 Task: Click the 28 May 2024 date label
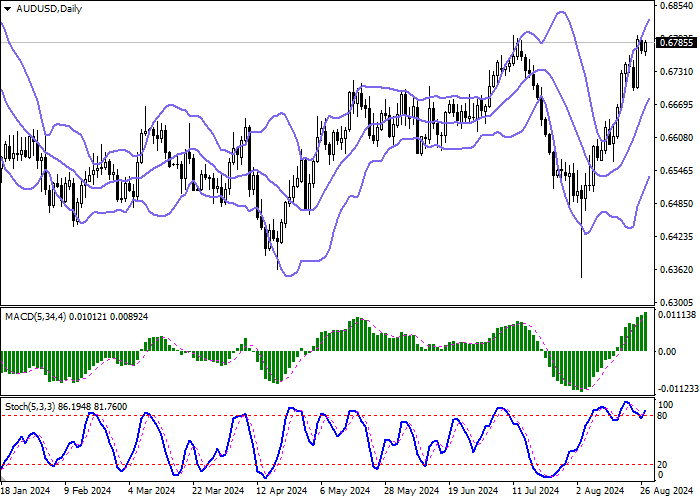(412, 491)
